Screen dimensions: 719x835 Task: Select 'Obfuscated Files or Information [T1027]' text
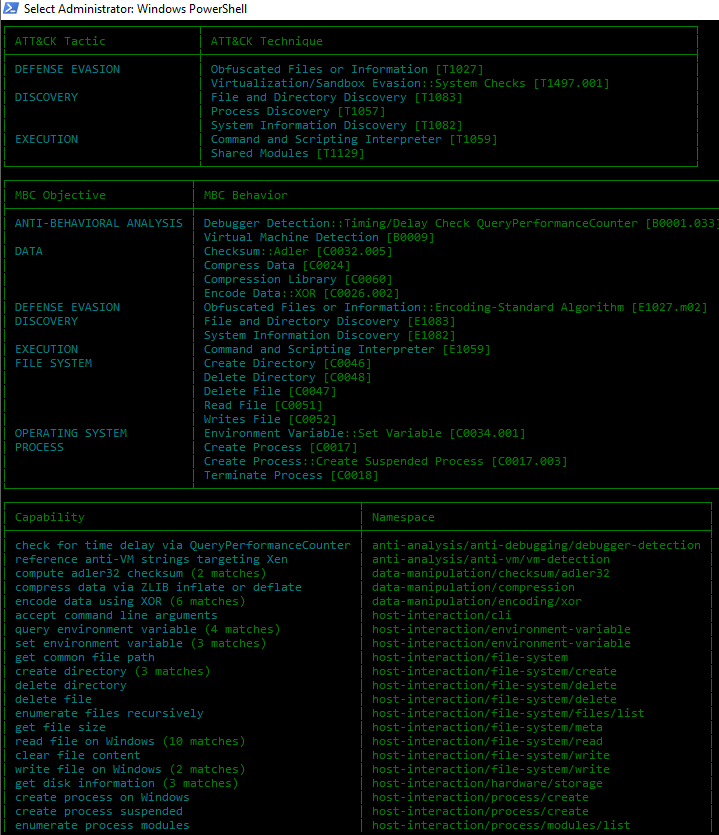347,69
